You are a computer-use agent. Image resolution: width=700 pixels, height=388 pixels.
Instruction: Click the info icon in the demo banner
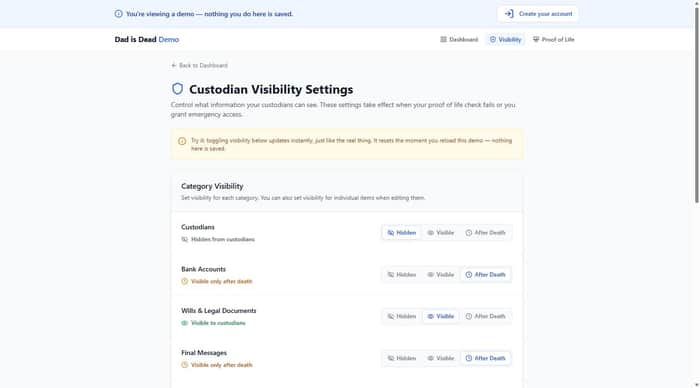coord(118,14)
